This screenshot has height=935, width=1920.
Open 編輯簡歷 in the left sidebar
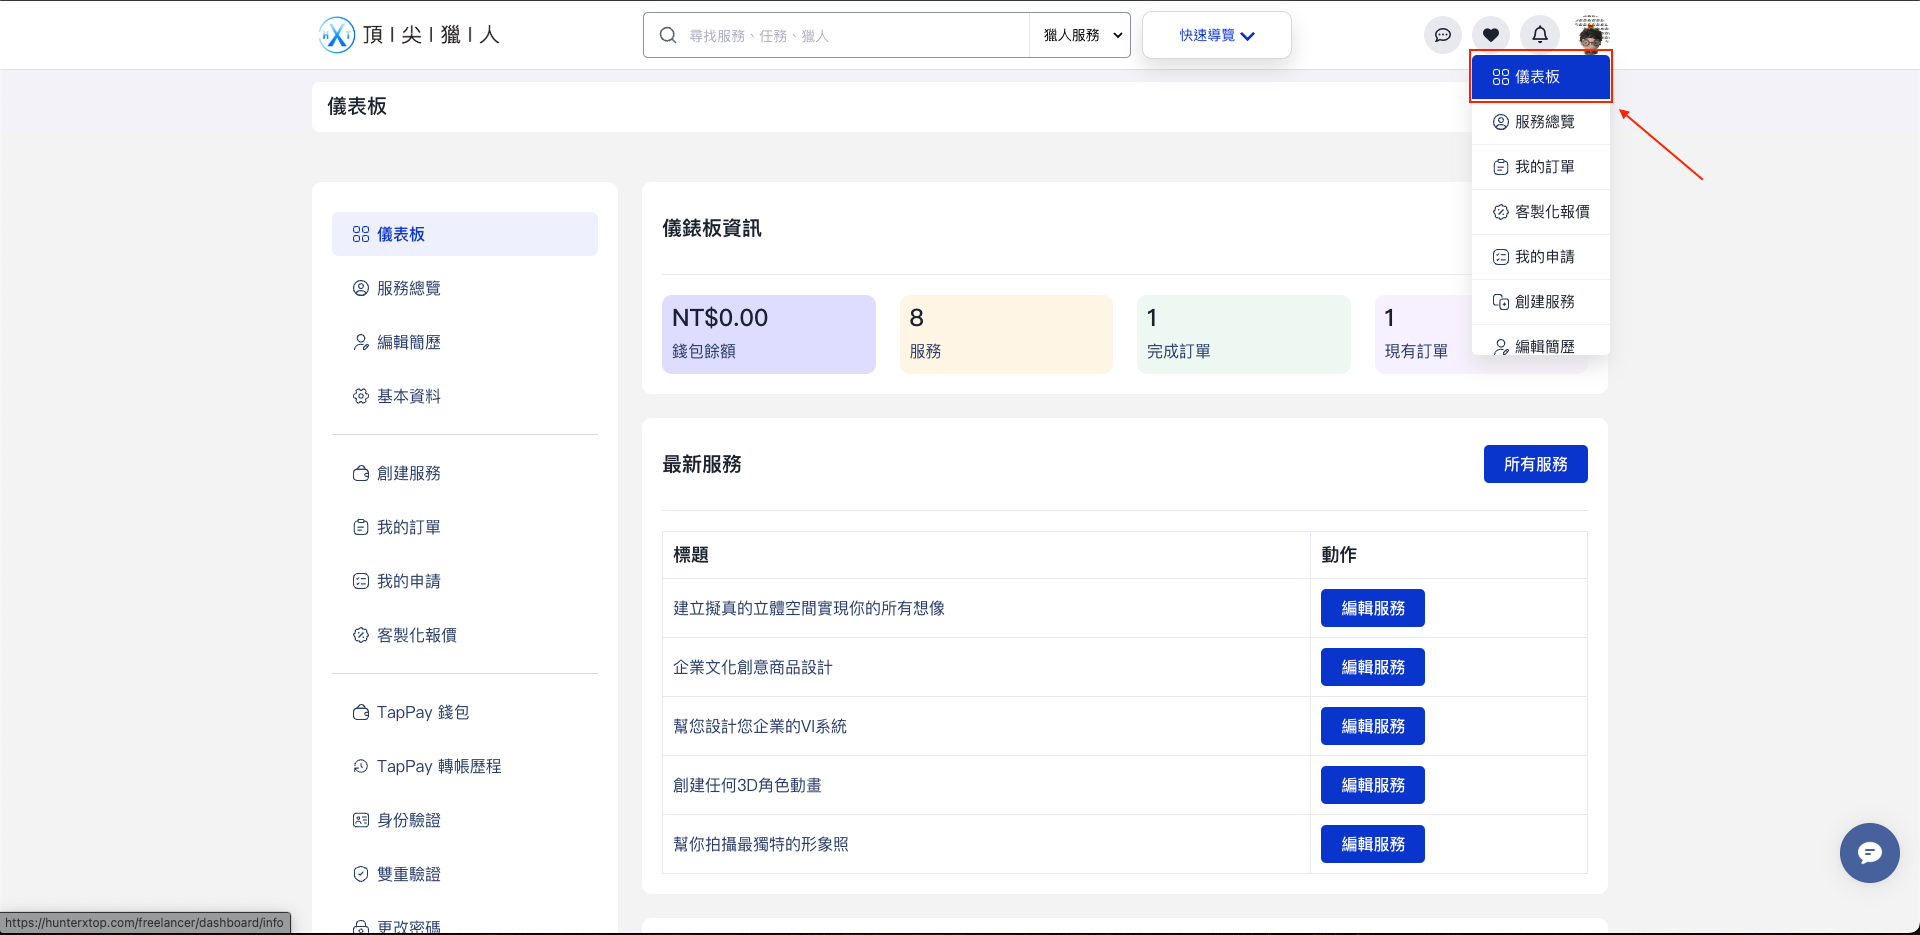click(408, 342)
